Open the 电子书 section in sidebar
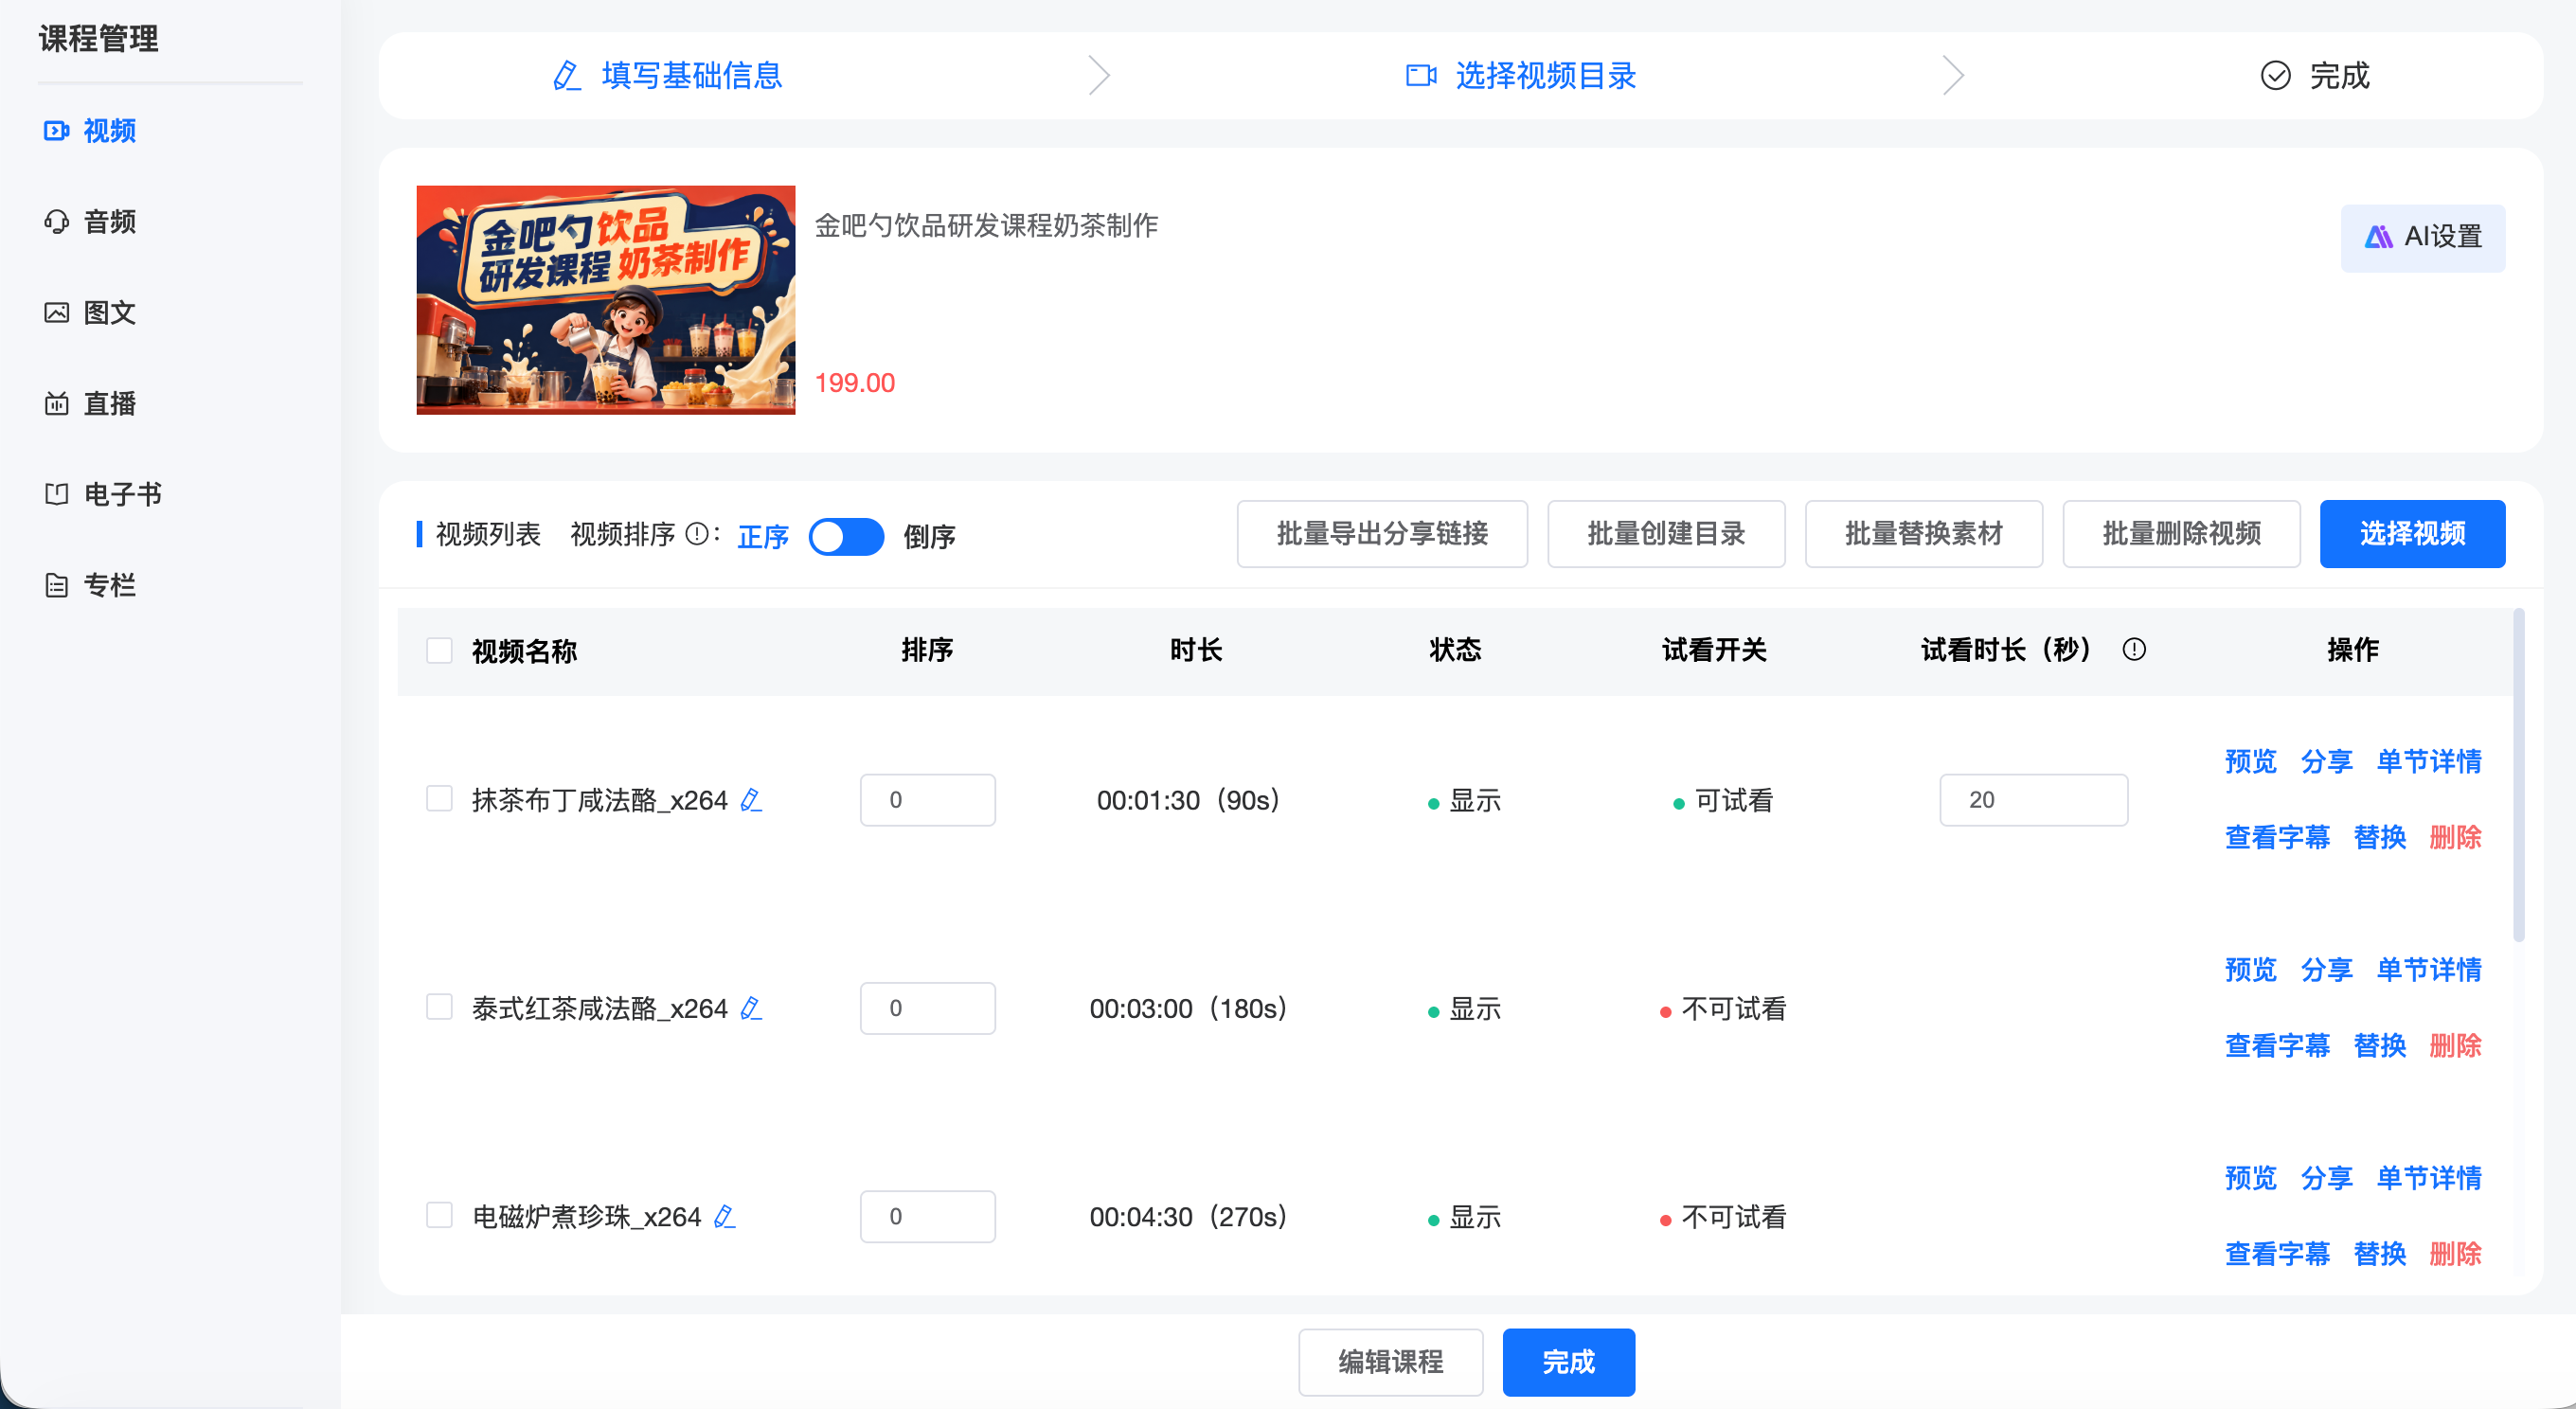This screenshot has height=1409, width=2576. (103, 494)
